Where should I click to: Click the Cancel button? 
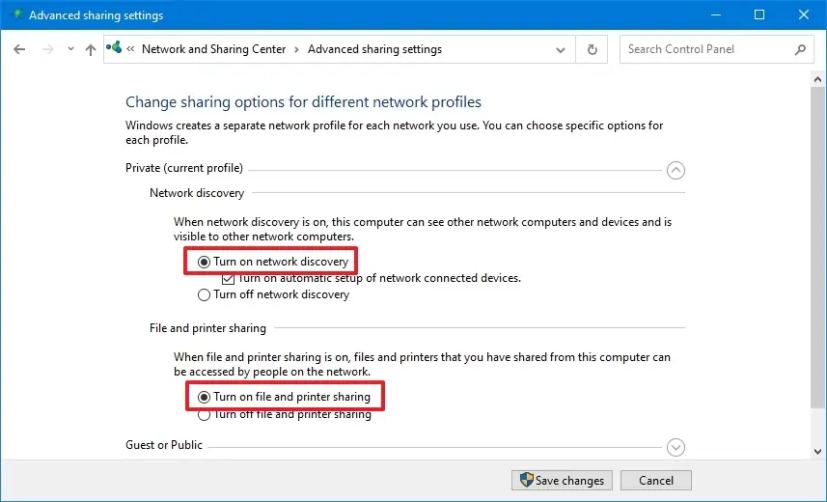[x=656, y=480]
